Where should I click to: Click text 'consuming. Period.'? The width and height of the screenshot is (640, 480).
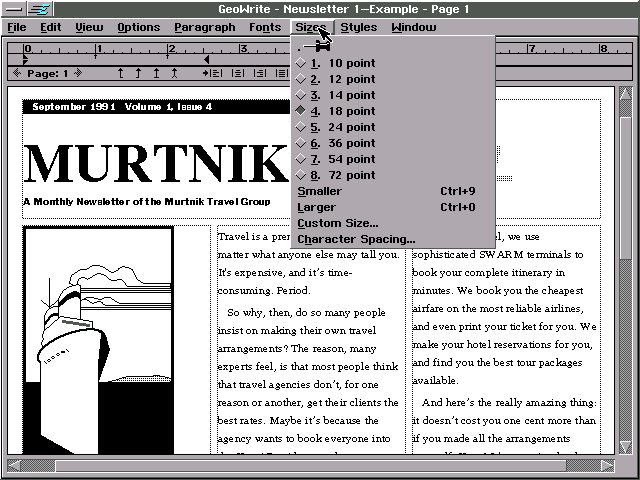(x=264, y=291)
